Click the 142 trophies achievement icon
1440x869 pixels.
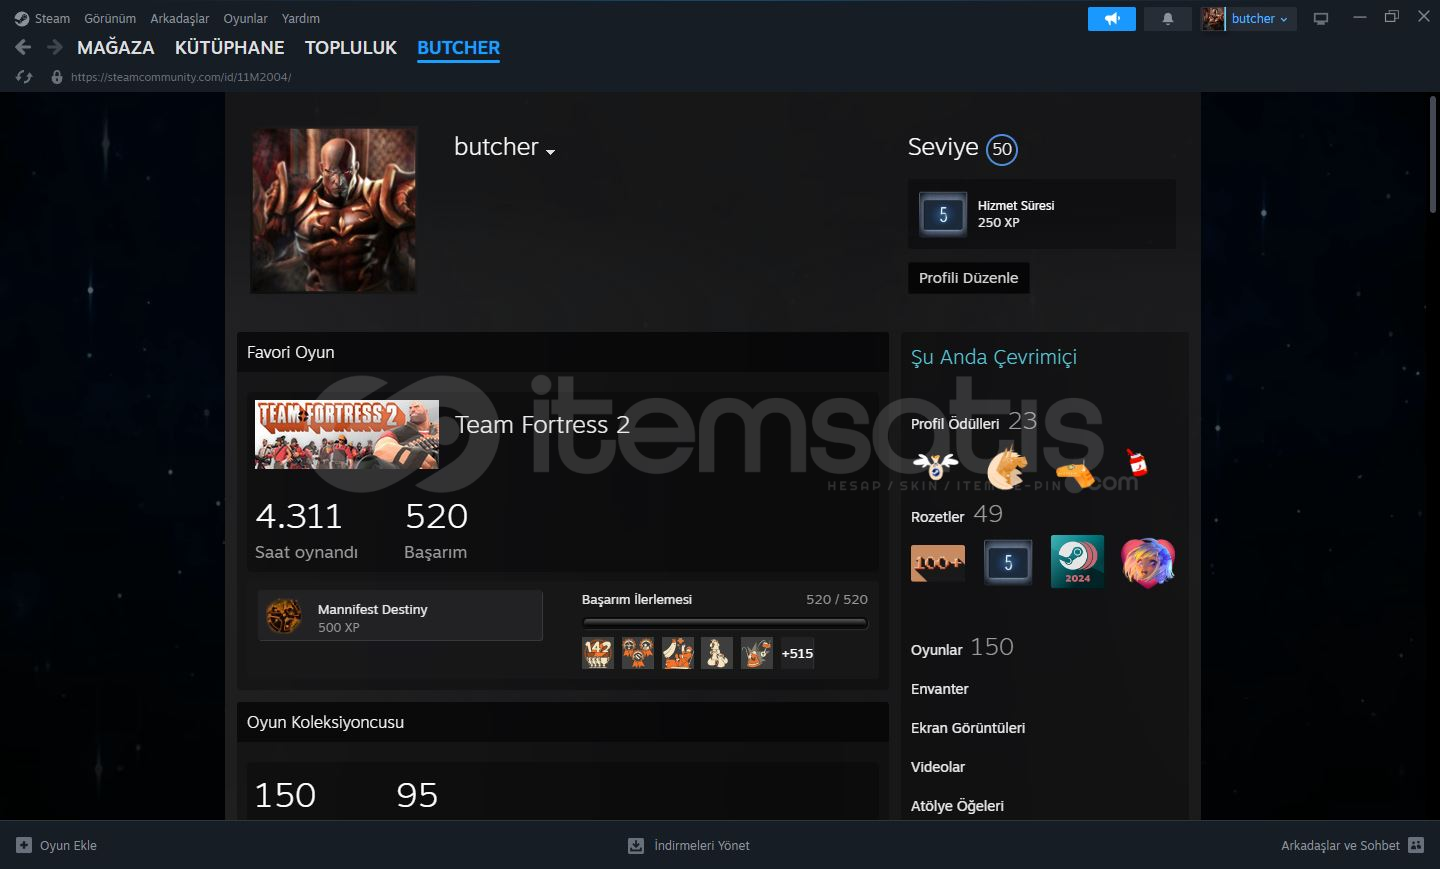(x=598, y=653)
